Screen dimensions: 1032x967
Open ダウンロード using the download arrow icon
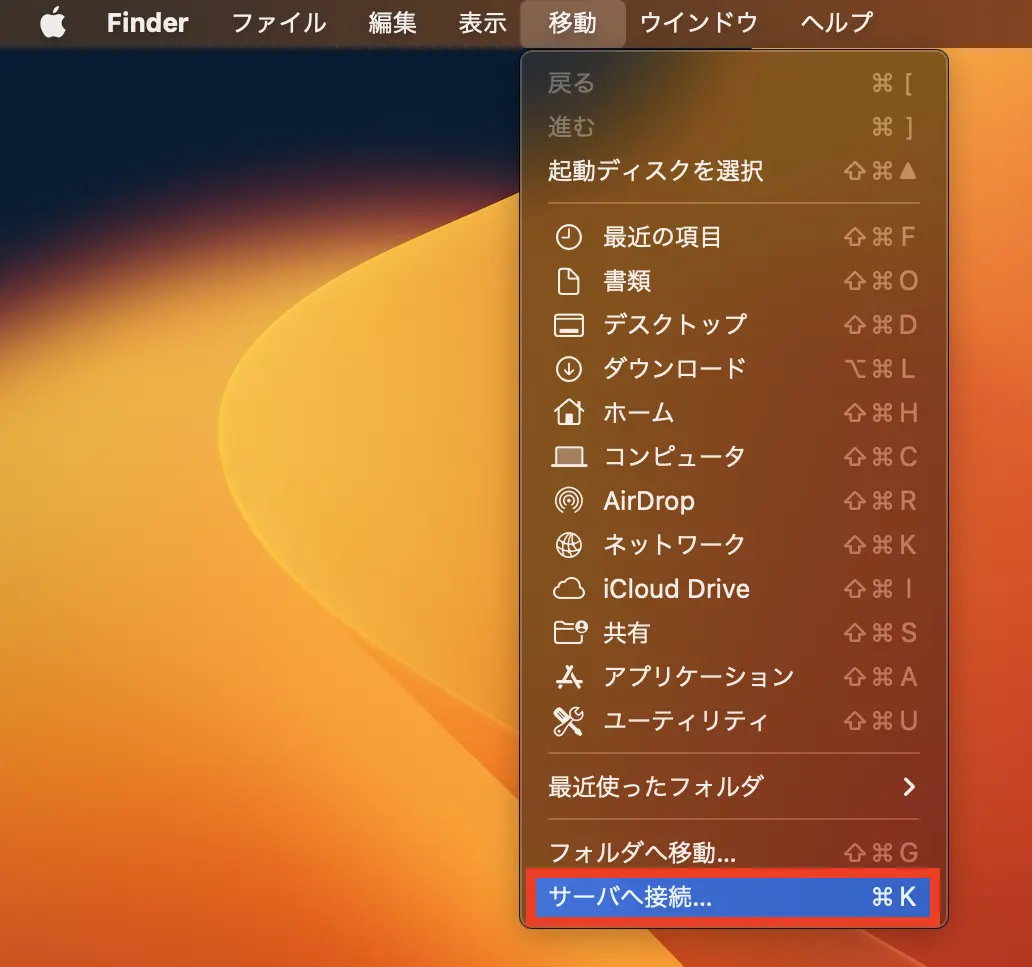point(569,369)
